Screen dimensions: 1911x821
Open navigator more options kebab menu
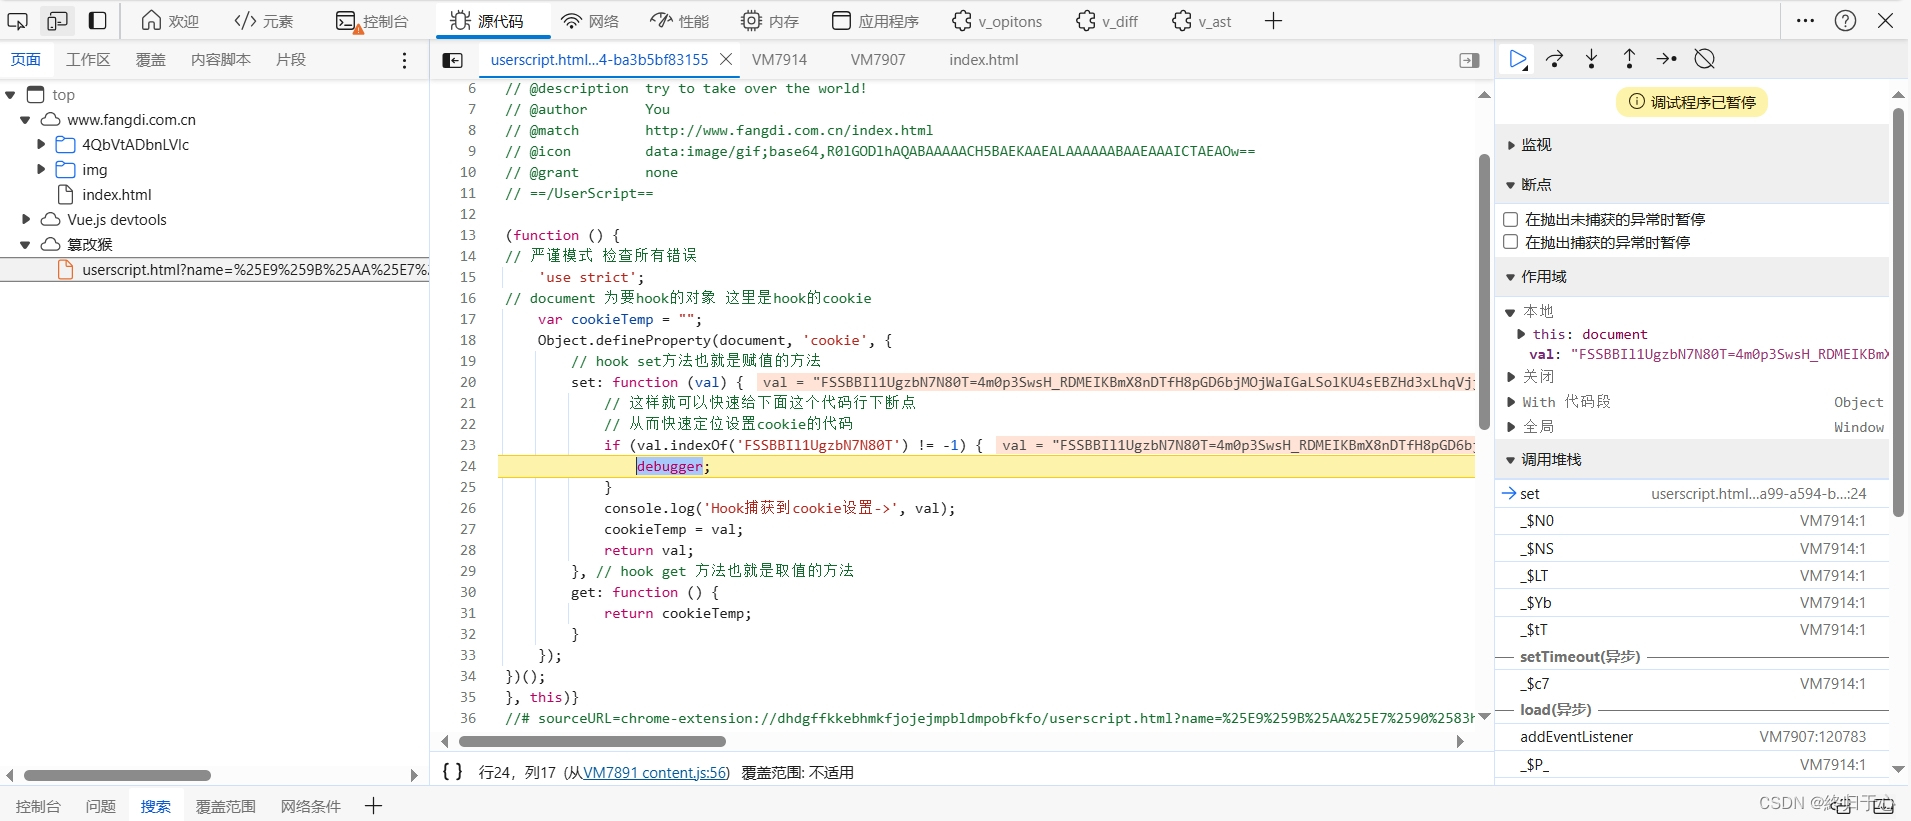[x=404, y=60]
